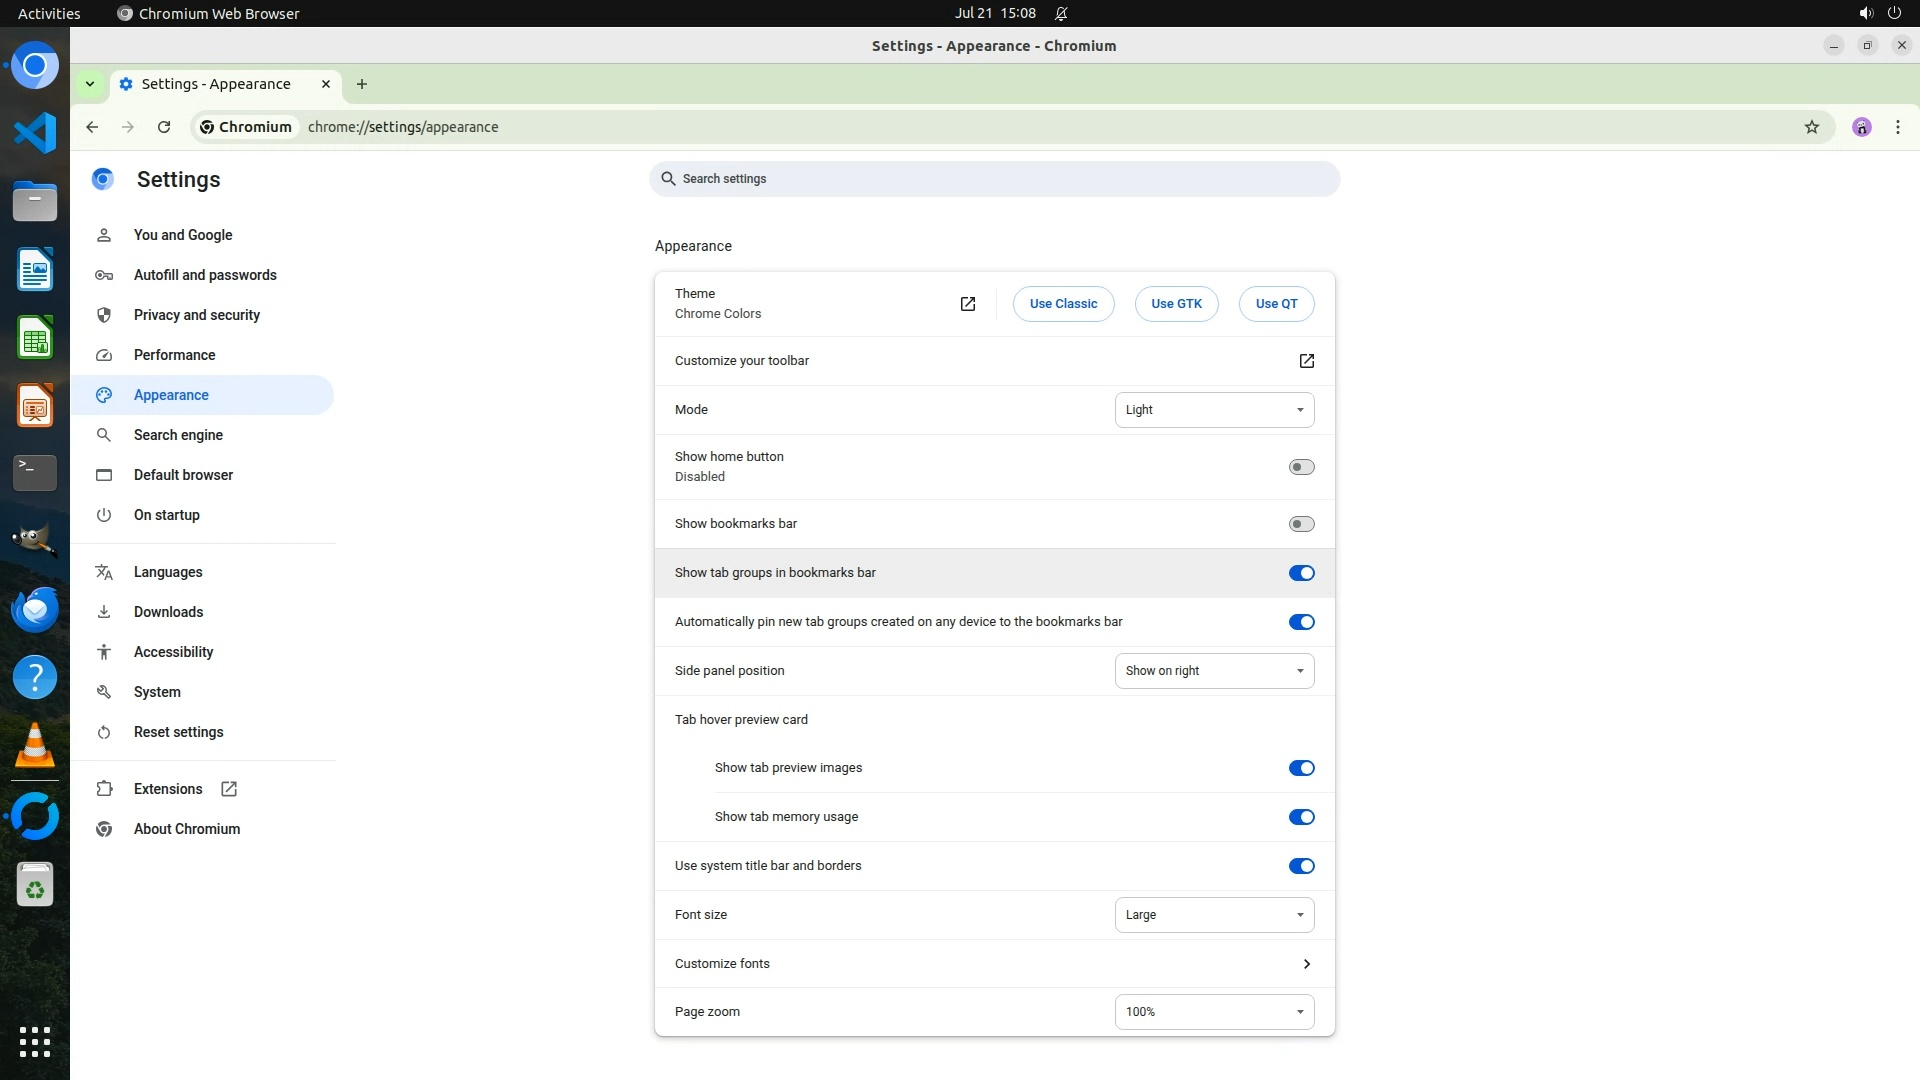
Task: Click the Use Classic theme button
Action: (x=1063, y=304)
